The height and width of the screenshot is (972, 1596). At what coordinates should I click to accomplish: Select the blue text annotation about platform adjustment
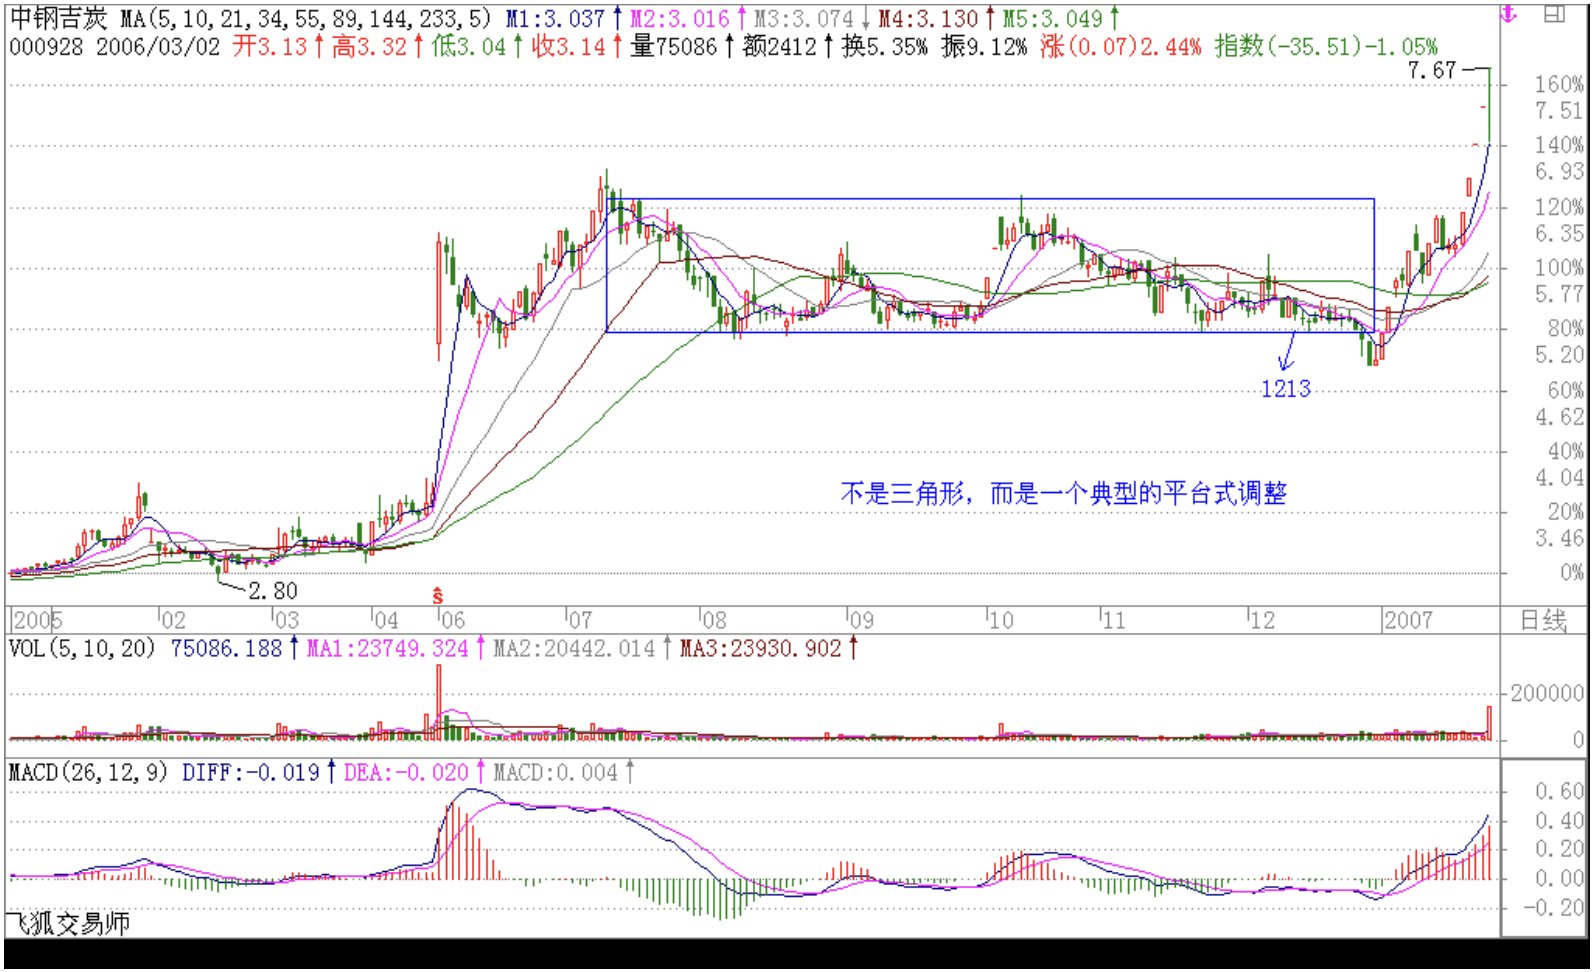(1063, 493)
